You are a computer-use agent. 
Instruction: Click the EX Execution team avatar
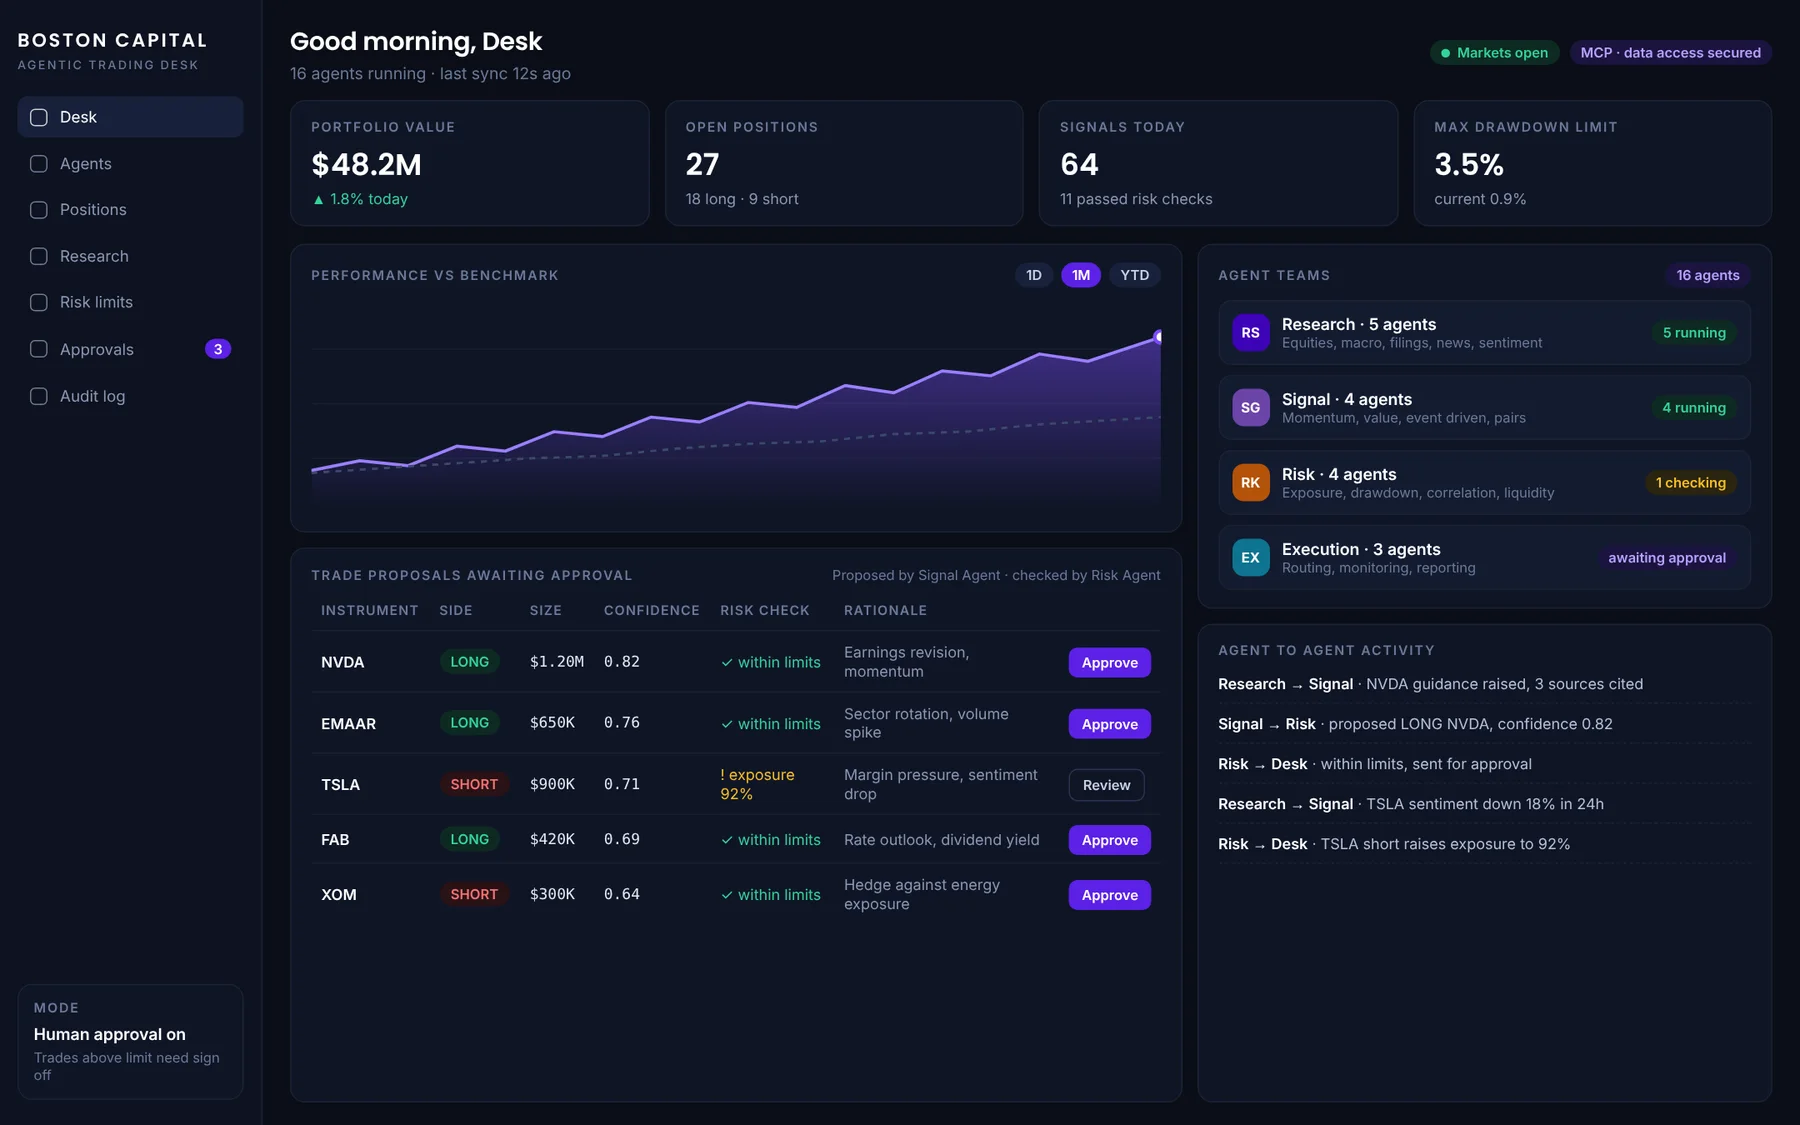click(x=1250, y=558)
